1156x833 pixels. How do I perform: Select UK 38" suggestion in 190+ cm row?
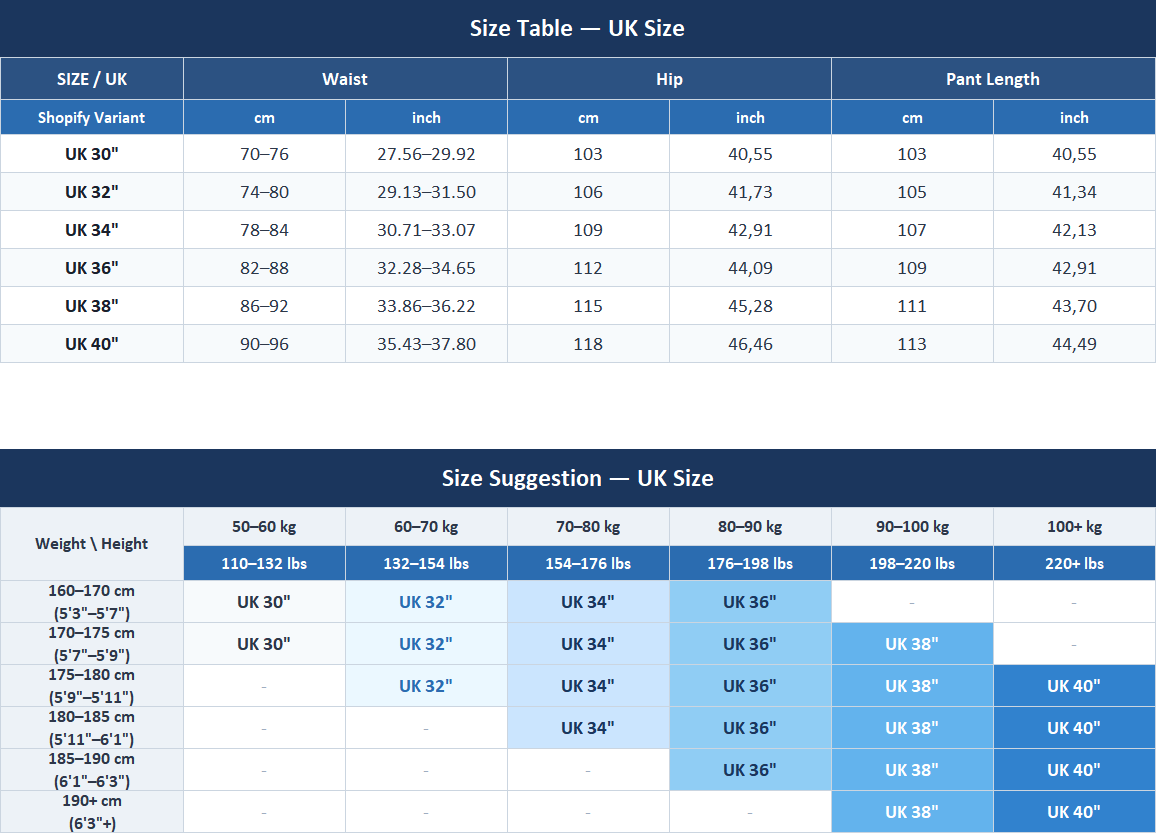tap(912, 812)
